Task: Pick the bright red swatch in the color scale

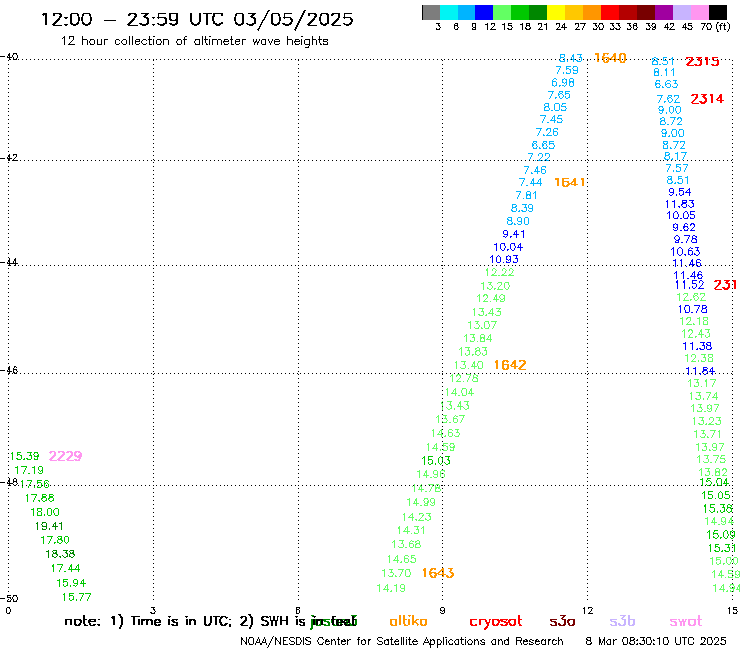Action: (610, 12)
